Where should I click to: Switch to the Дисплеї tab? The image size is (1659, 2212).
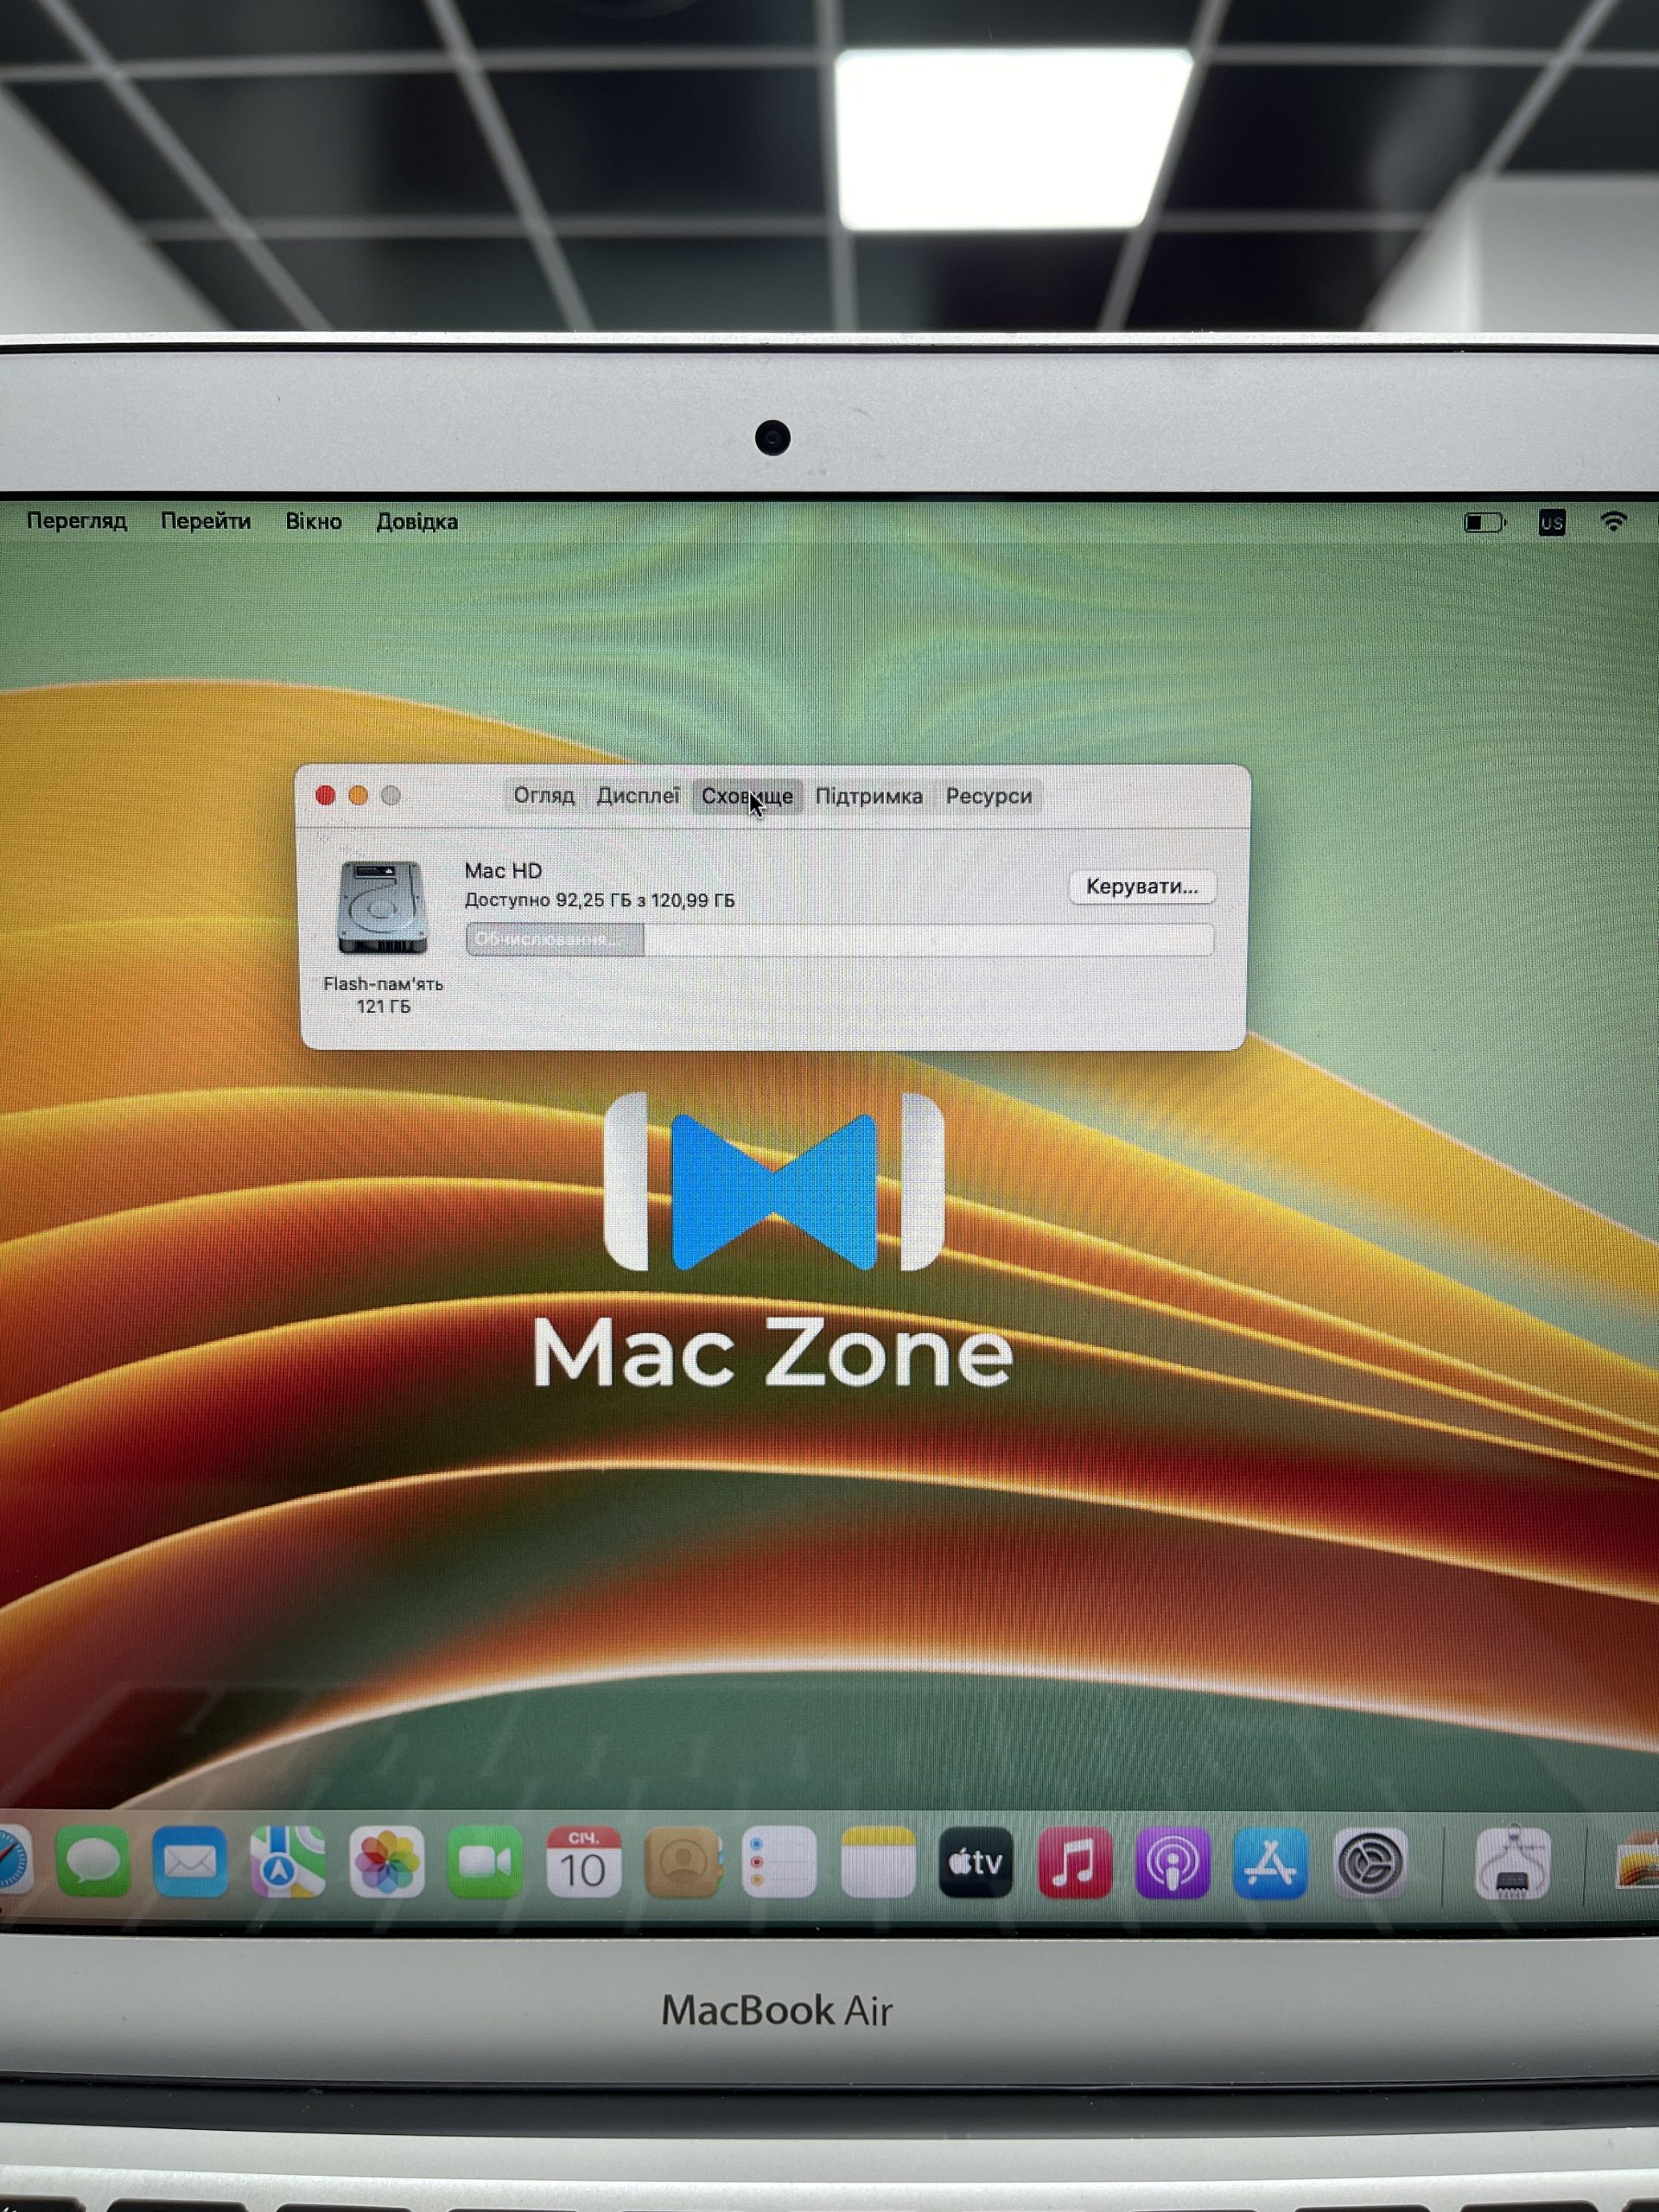coord(638,796)
